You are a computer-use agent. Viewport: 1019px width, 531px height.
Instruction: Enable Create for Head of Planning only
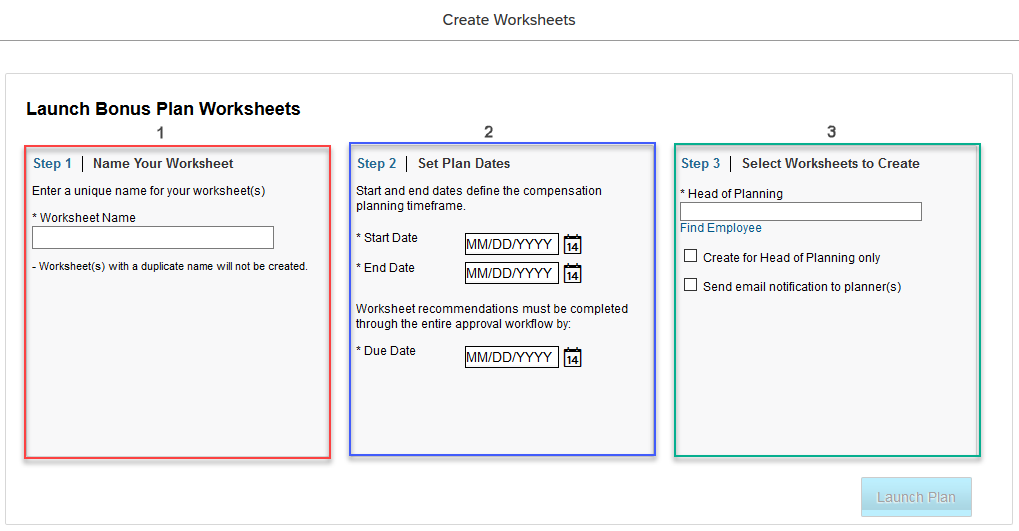point(690,256)
